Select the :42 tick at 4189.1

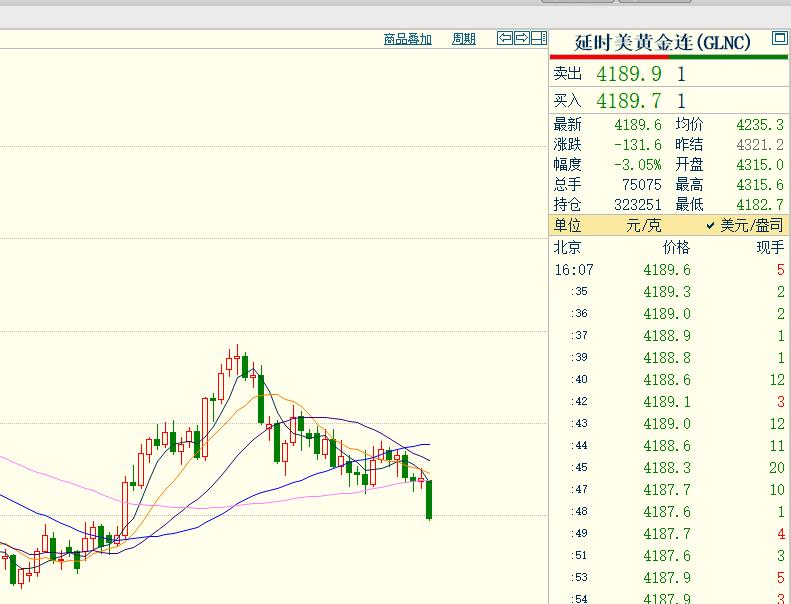click(667, 402)
